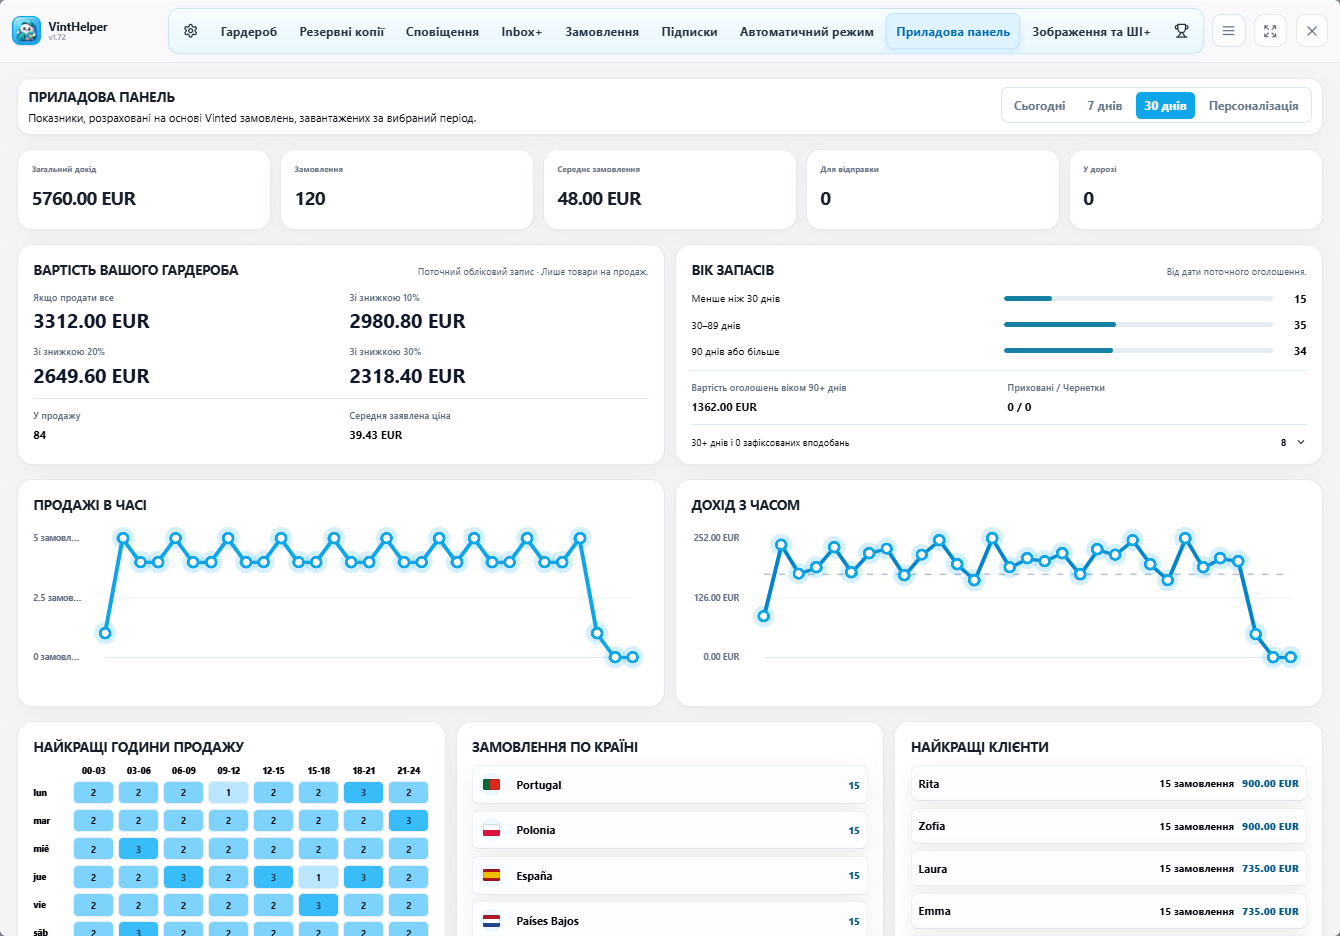The image size is (1340, 936).
Task: Click the 39.43 EUR average price
Action: (x=376, y=435)
